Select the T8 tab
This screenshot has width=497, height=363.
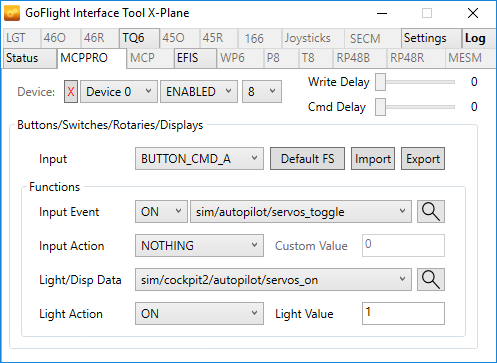pos(316,58)
